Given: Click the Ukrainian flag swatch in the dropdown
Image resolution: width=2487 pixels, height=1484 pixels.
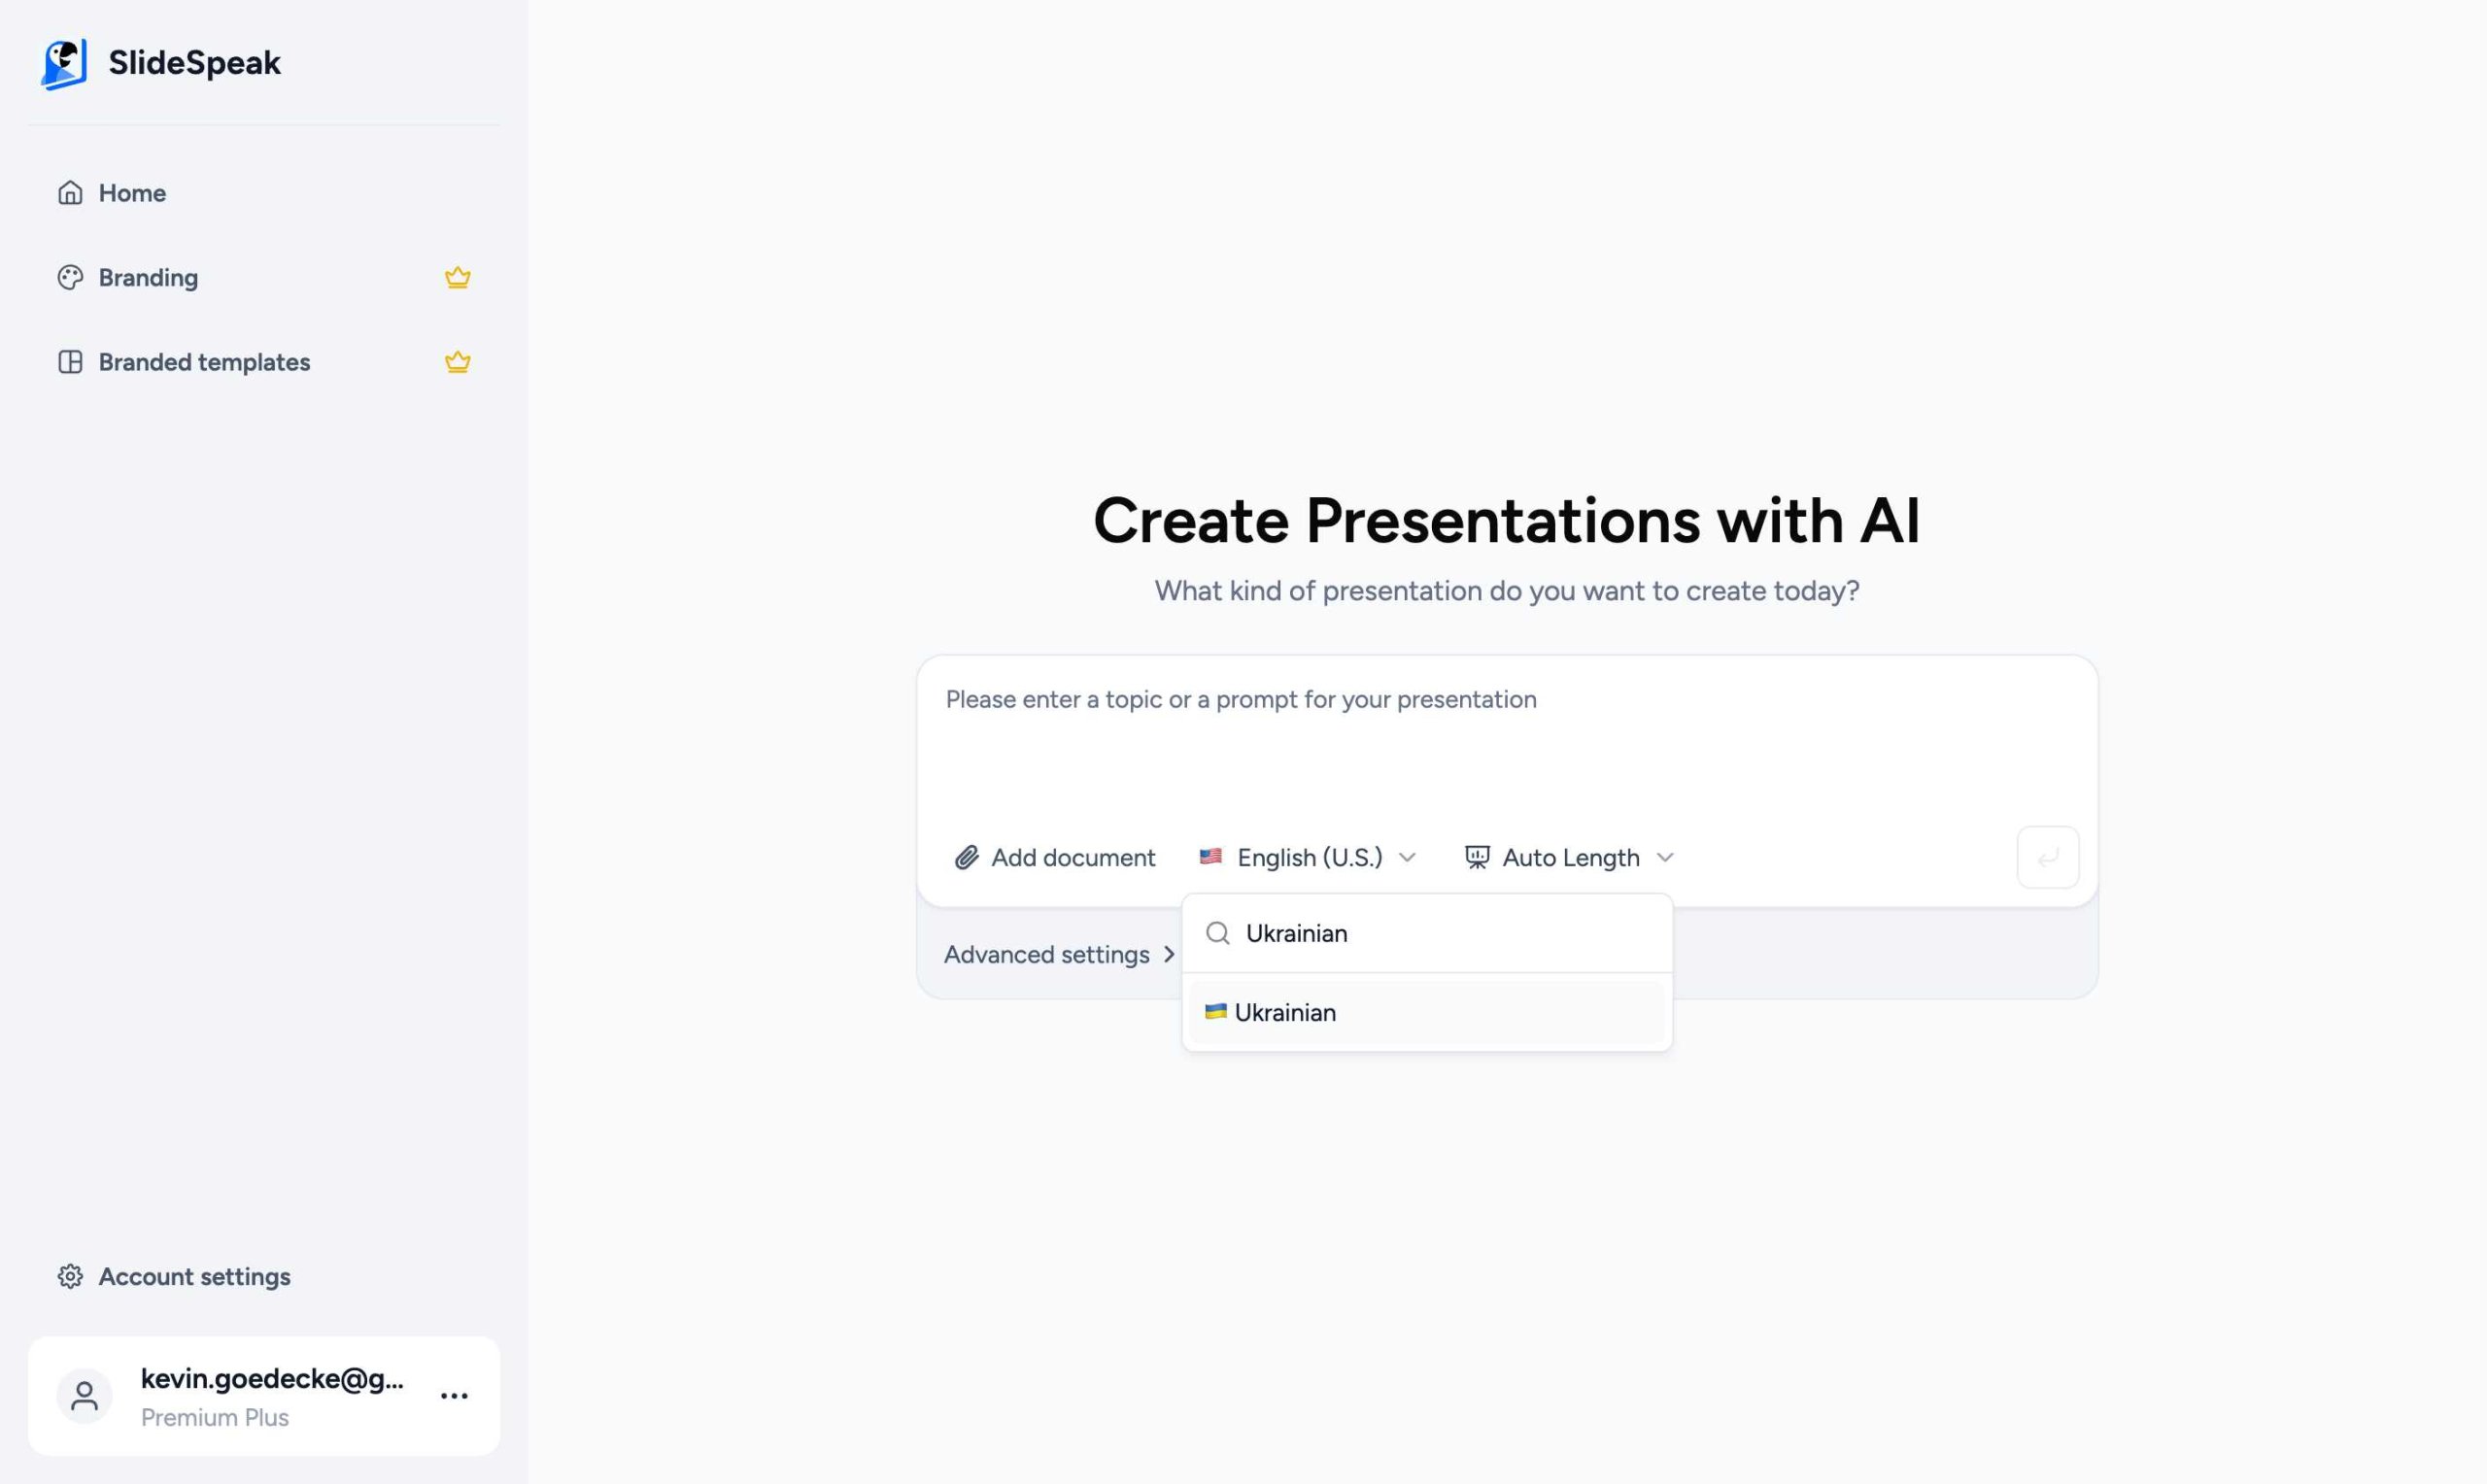Looking at the screenshot, I should pyautogui.click(x=1214, y=1012).
